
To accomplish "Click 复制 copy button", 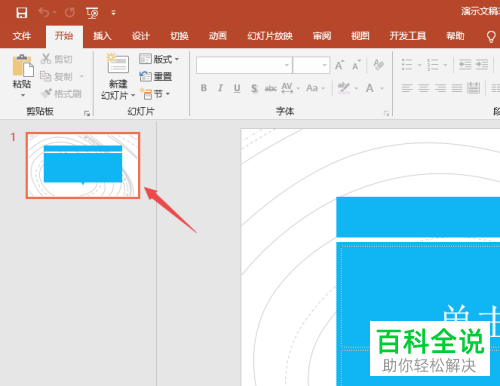I will click(x=56, y=76).
